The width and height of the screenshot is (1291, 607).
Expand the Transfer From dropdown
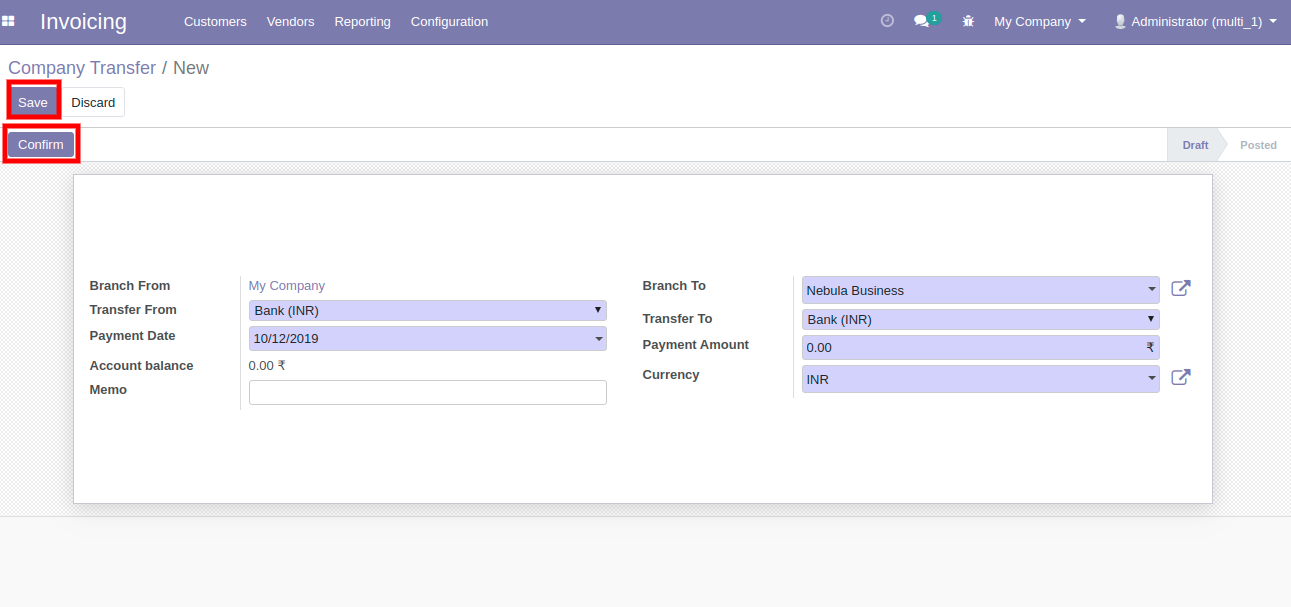[x=427, y=311]
